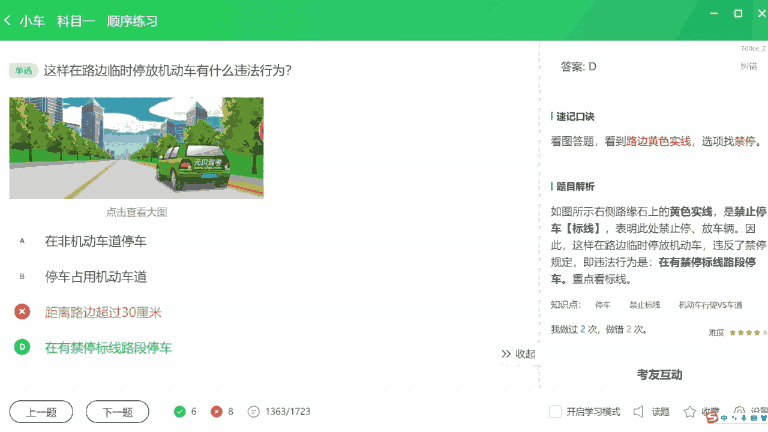
Task: Open the question list 1363/1723 icon
Action: point(253,411)
